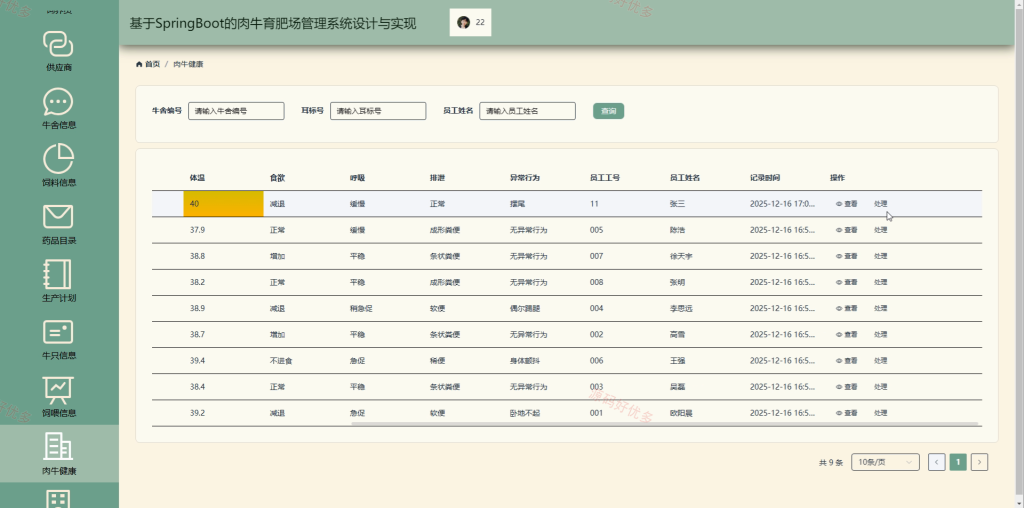Click 处理 in the 吴磊 row

click(880, 387)
